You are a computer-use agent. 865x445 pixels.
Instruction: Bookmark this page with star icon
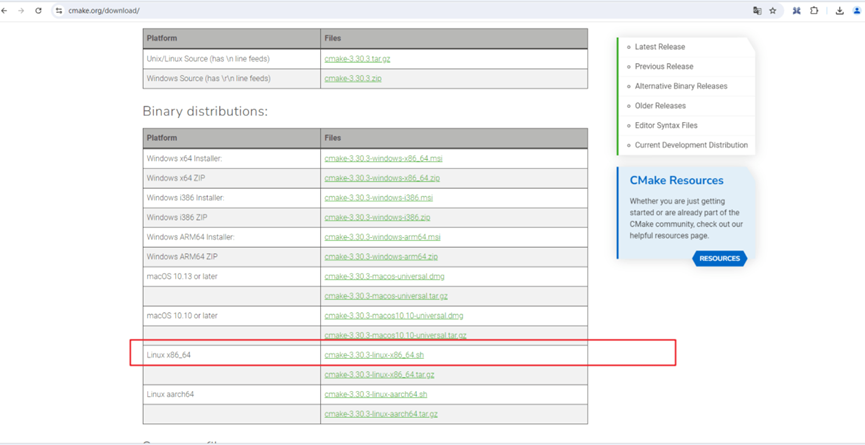pyautogui.click(x=773, y=10)
